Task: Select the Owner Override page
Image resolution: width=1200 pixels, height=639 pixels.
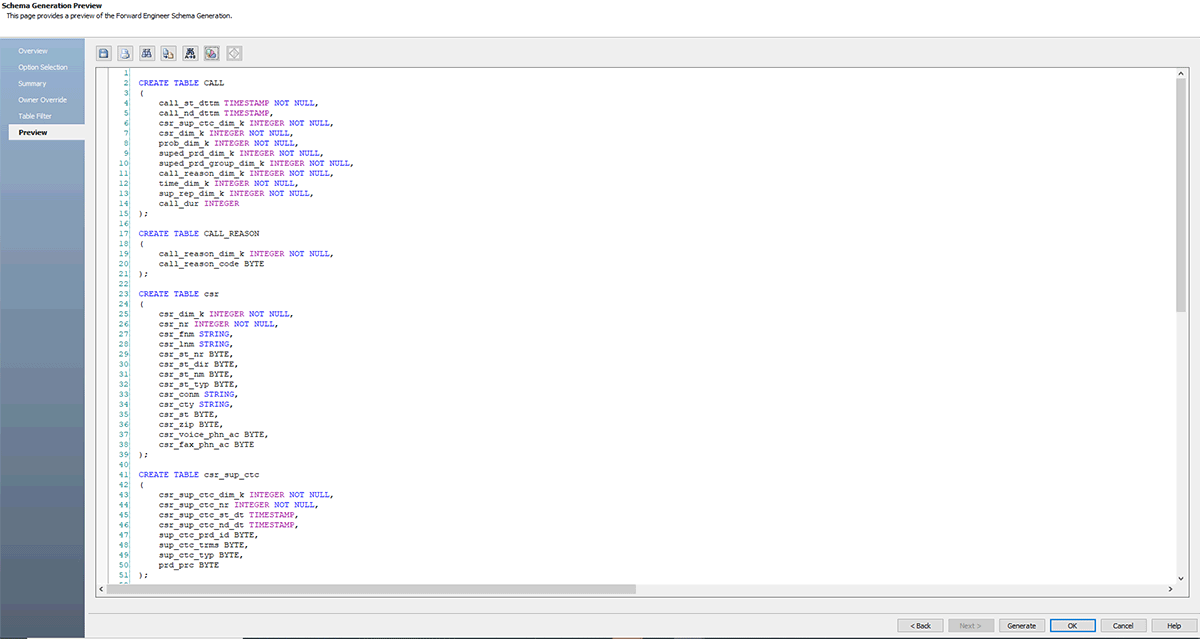Action: (x=42, y=100)
